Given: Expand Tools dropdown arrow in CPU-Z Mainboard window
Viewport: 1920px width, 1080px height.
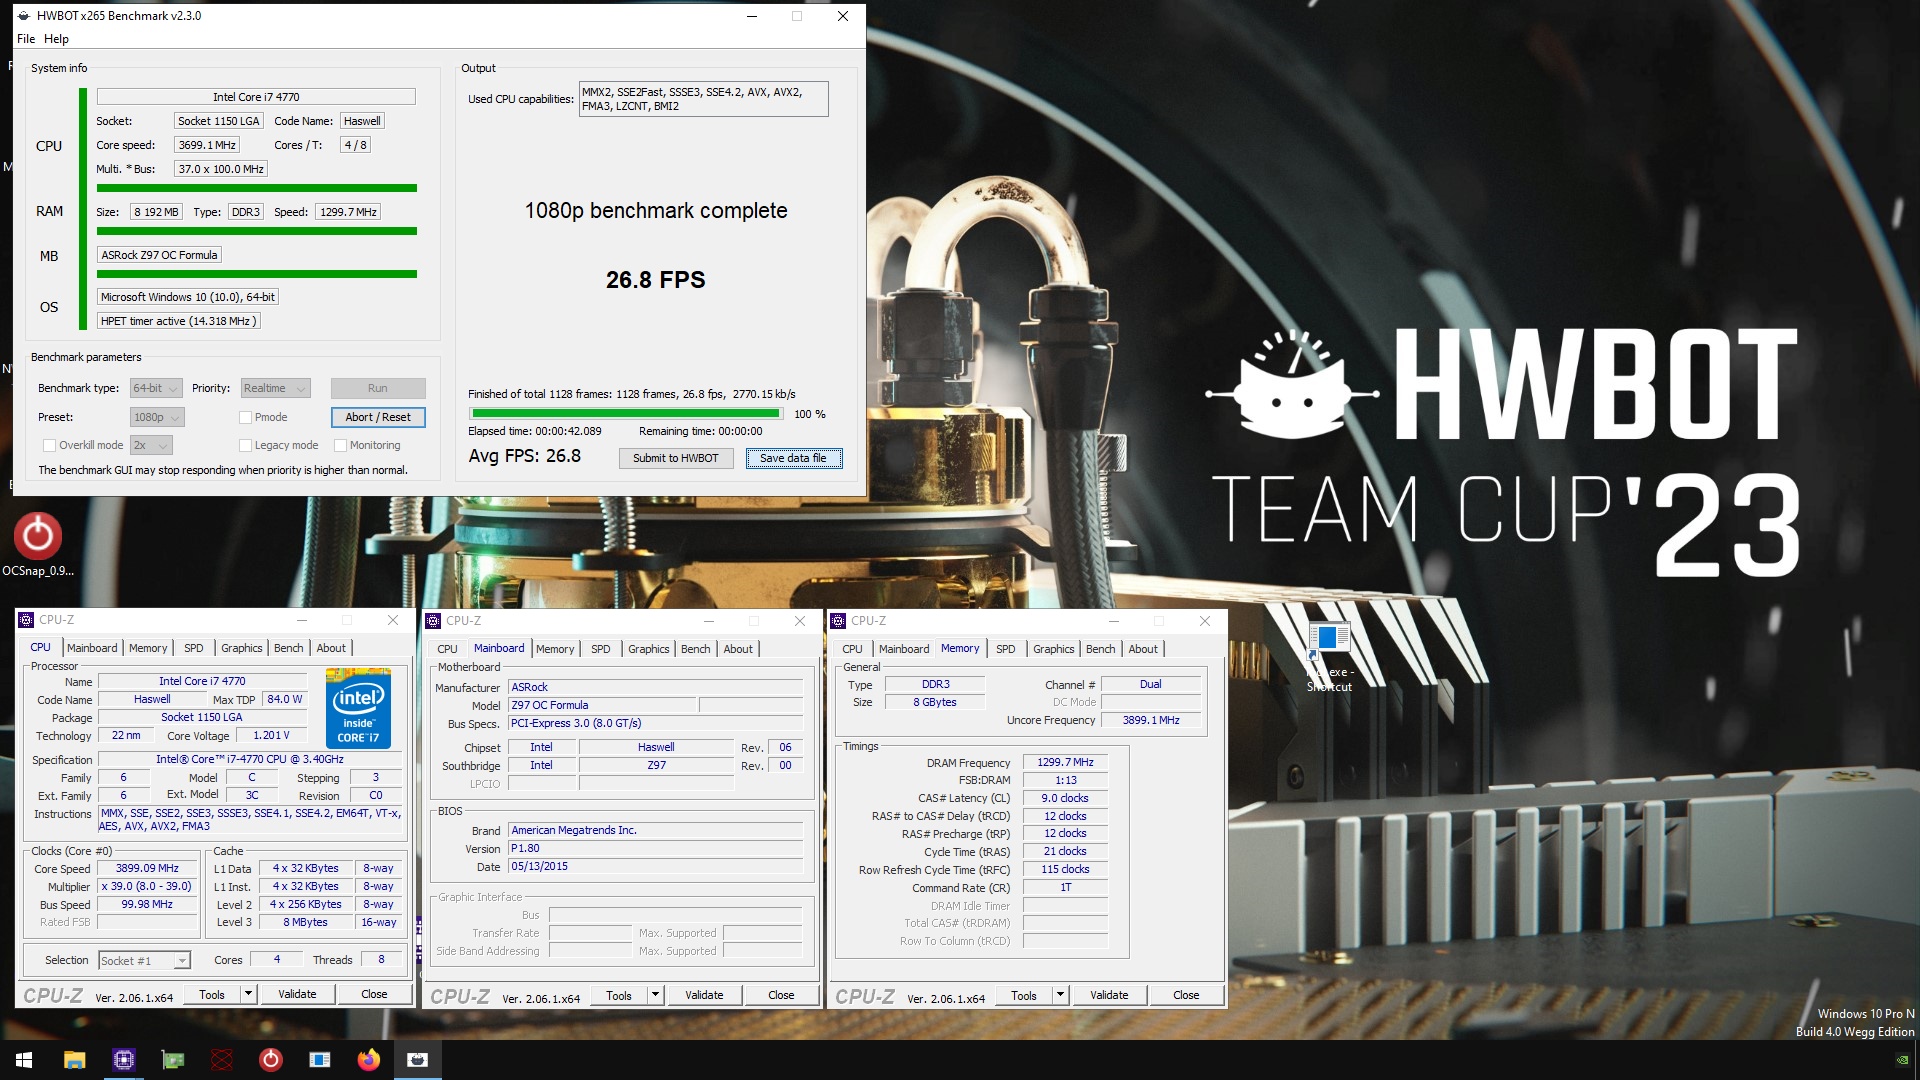Looking at the screenshot, I should pyautogui.click(x=656, y=995).
